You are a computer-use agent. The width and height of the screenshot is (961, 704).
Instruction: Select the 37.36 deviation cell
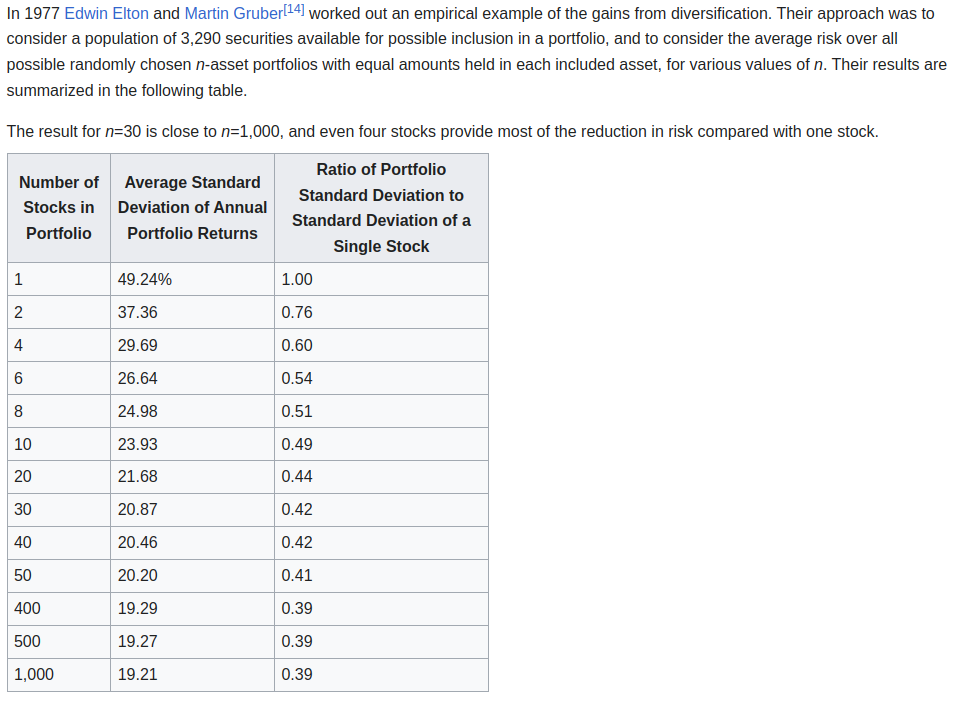tap(138, 313)
